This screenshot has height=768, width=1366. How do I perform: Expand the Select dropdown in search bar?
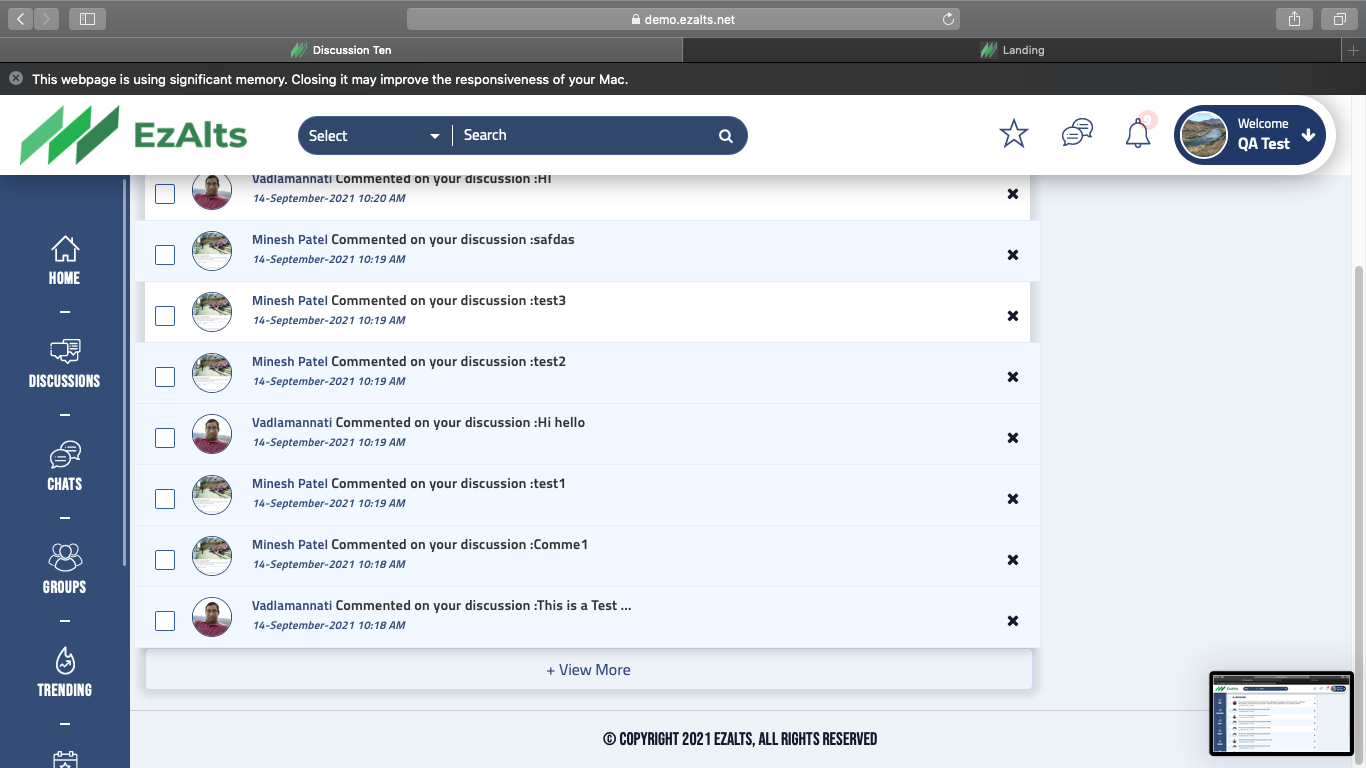(x=374, y=136)
